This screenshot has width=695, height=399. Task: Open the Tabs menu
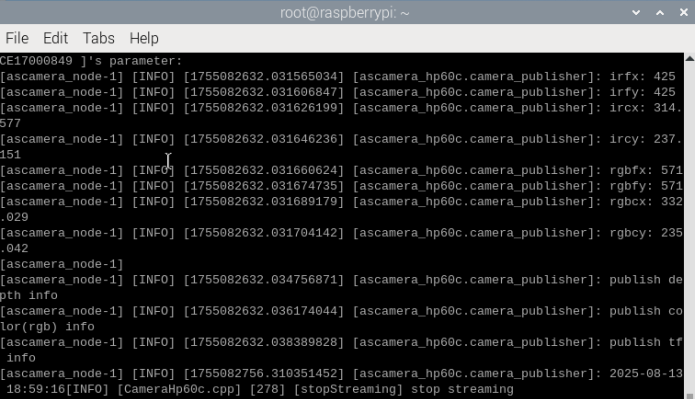[98, 38]
